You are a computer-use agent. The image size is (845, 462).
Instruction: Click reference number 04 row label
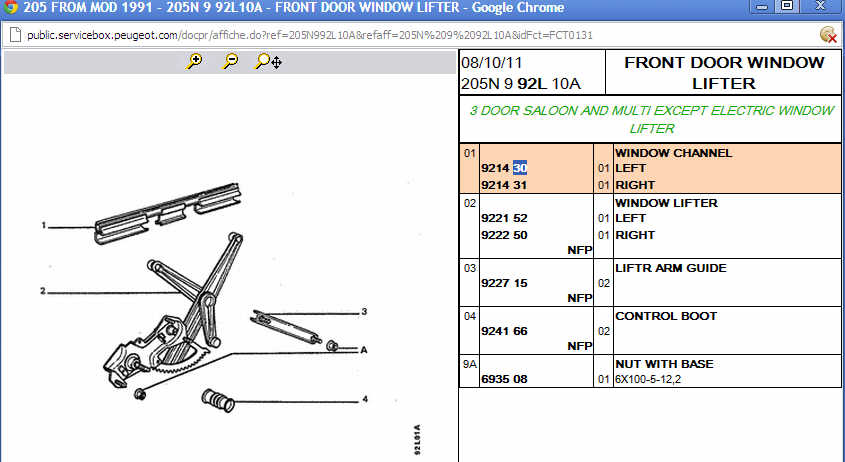coord(469,316)
